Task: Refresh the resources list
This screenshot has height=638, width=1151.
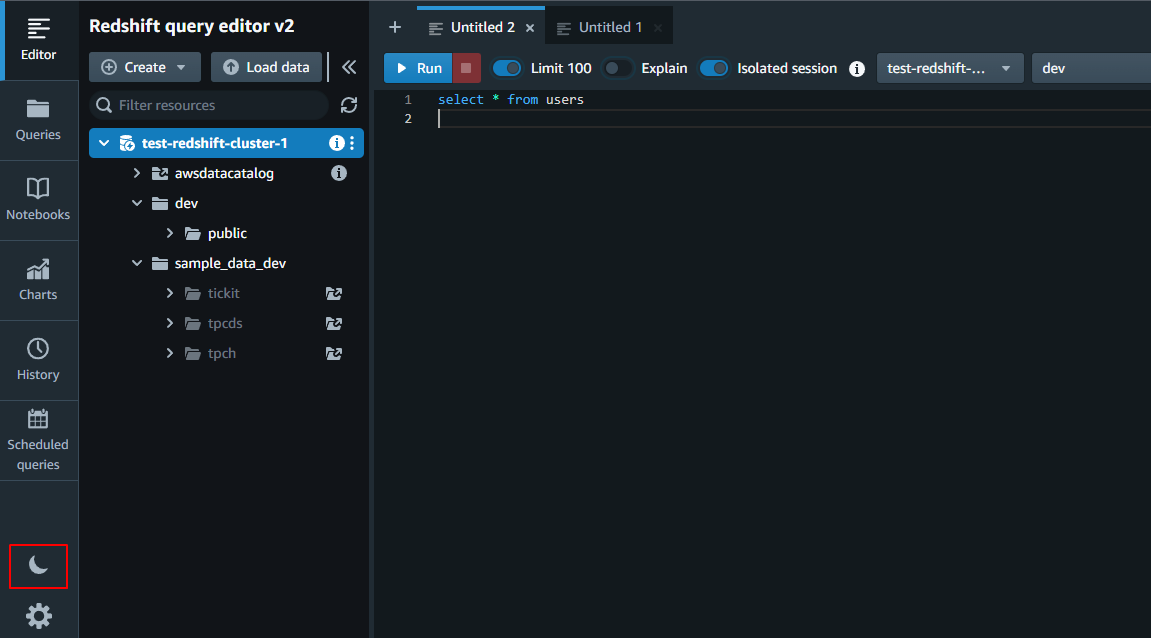Action: pyautogui.click(x=349, y=105)
